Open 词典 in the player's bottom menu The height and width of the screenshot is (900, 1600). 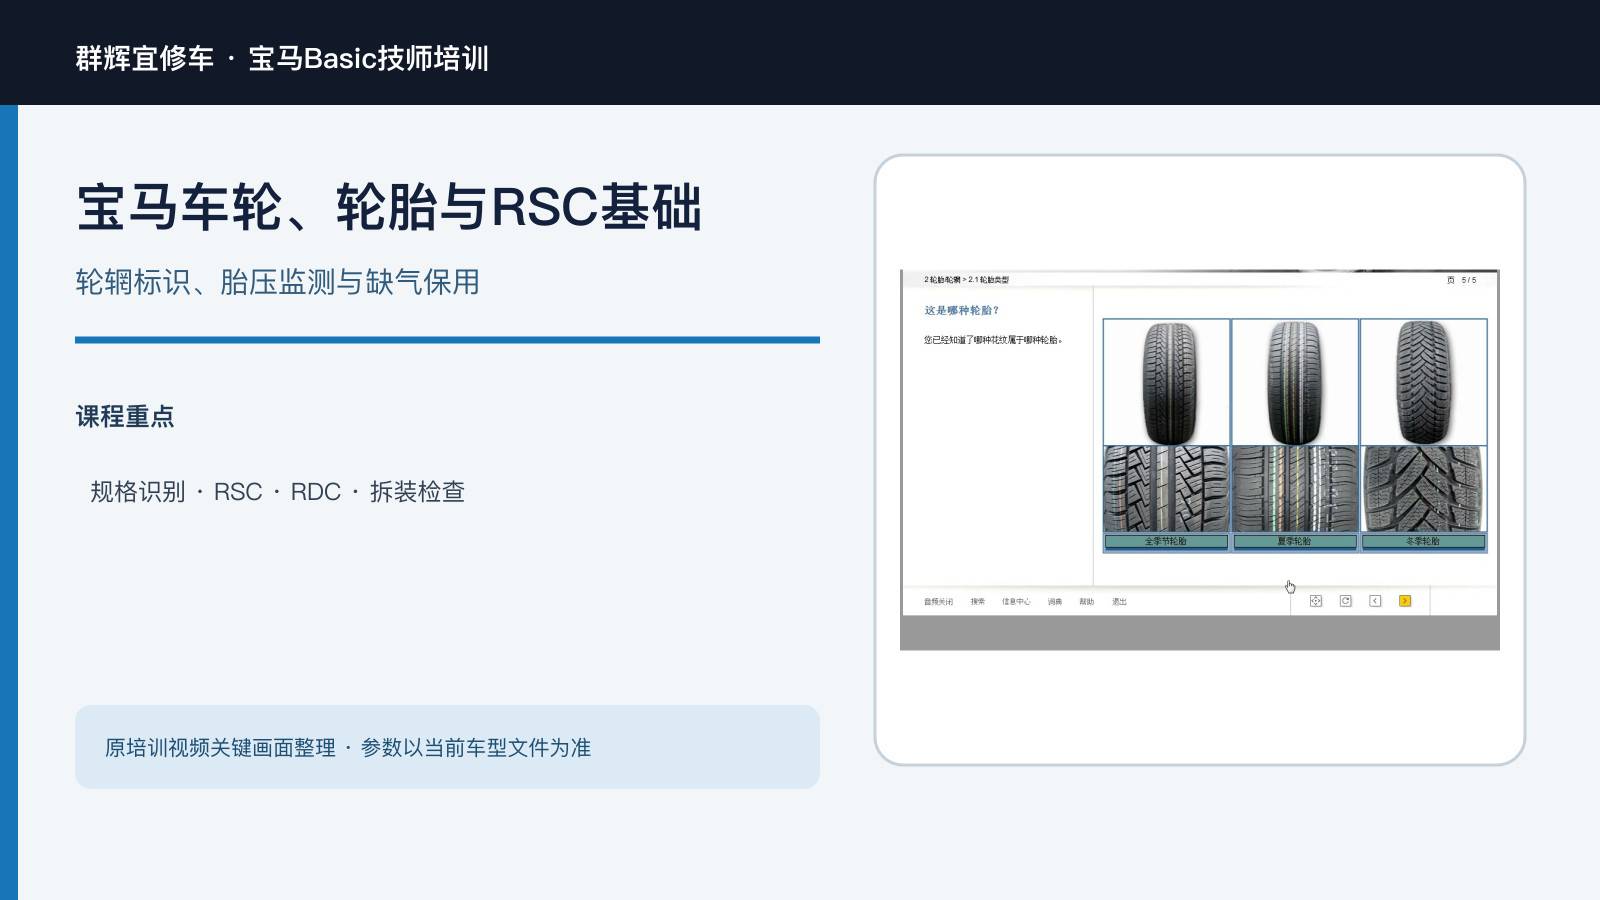pos(1055,602)
